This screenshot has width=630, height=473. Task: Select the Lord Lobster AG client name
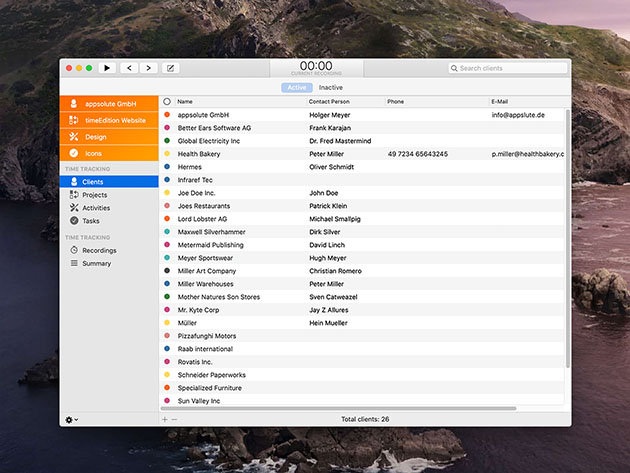[202, 219]
